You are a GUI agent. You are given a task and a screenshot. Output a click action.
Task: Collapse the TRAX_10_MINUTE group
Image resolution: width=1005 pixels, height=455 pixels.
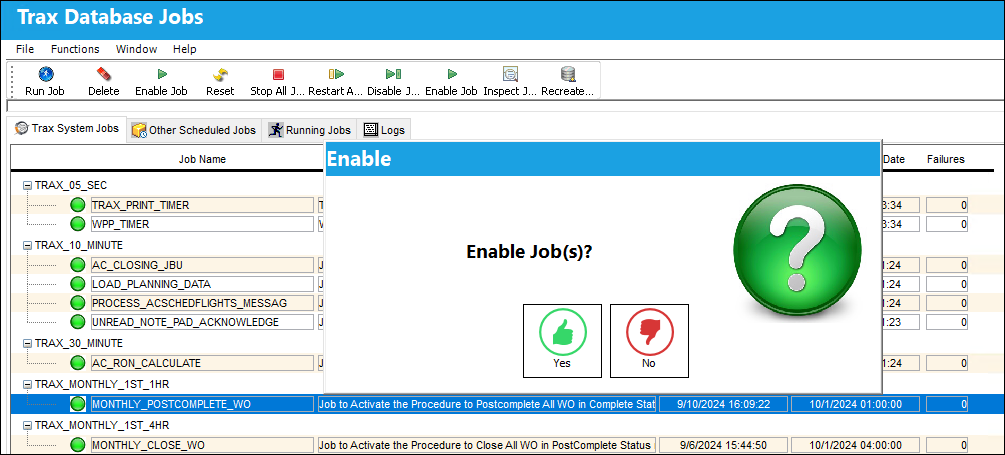click(28, 245)
